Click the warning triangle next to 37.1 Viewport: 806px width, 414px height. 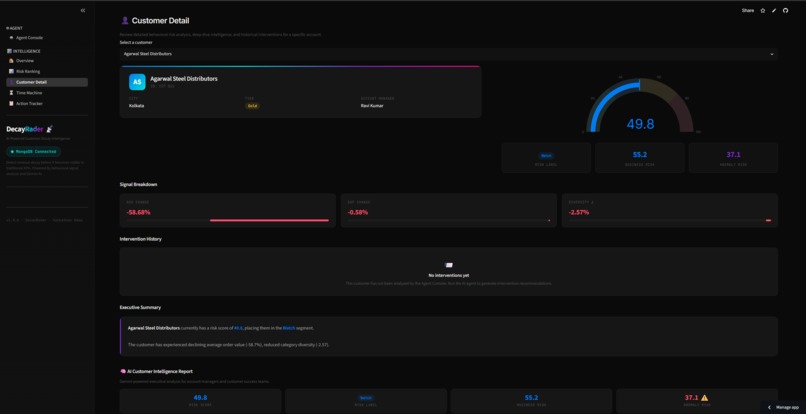click(x=704, y=398)
